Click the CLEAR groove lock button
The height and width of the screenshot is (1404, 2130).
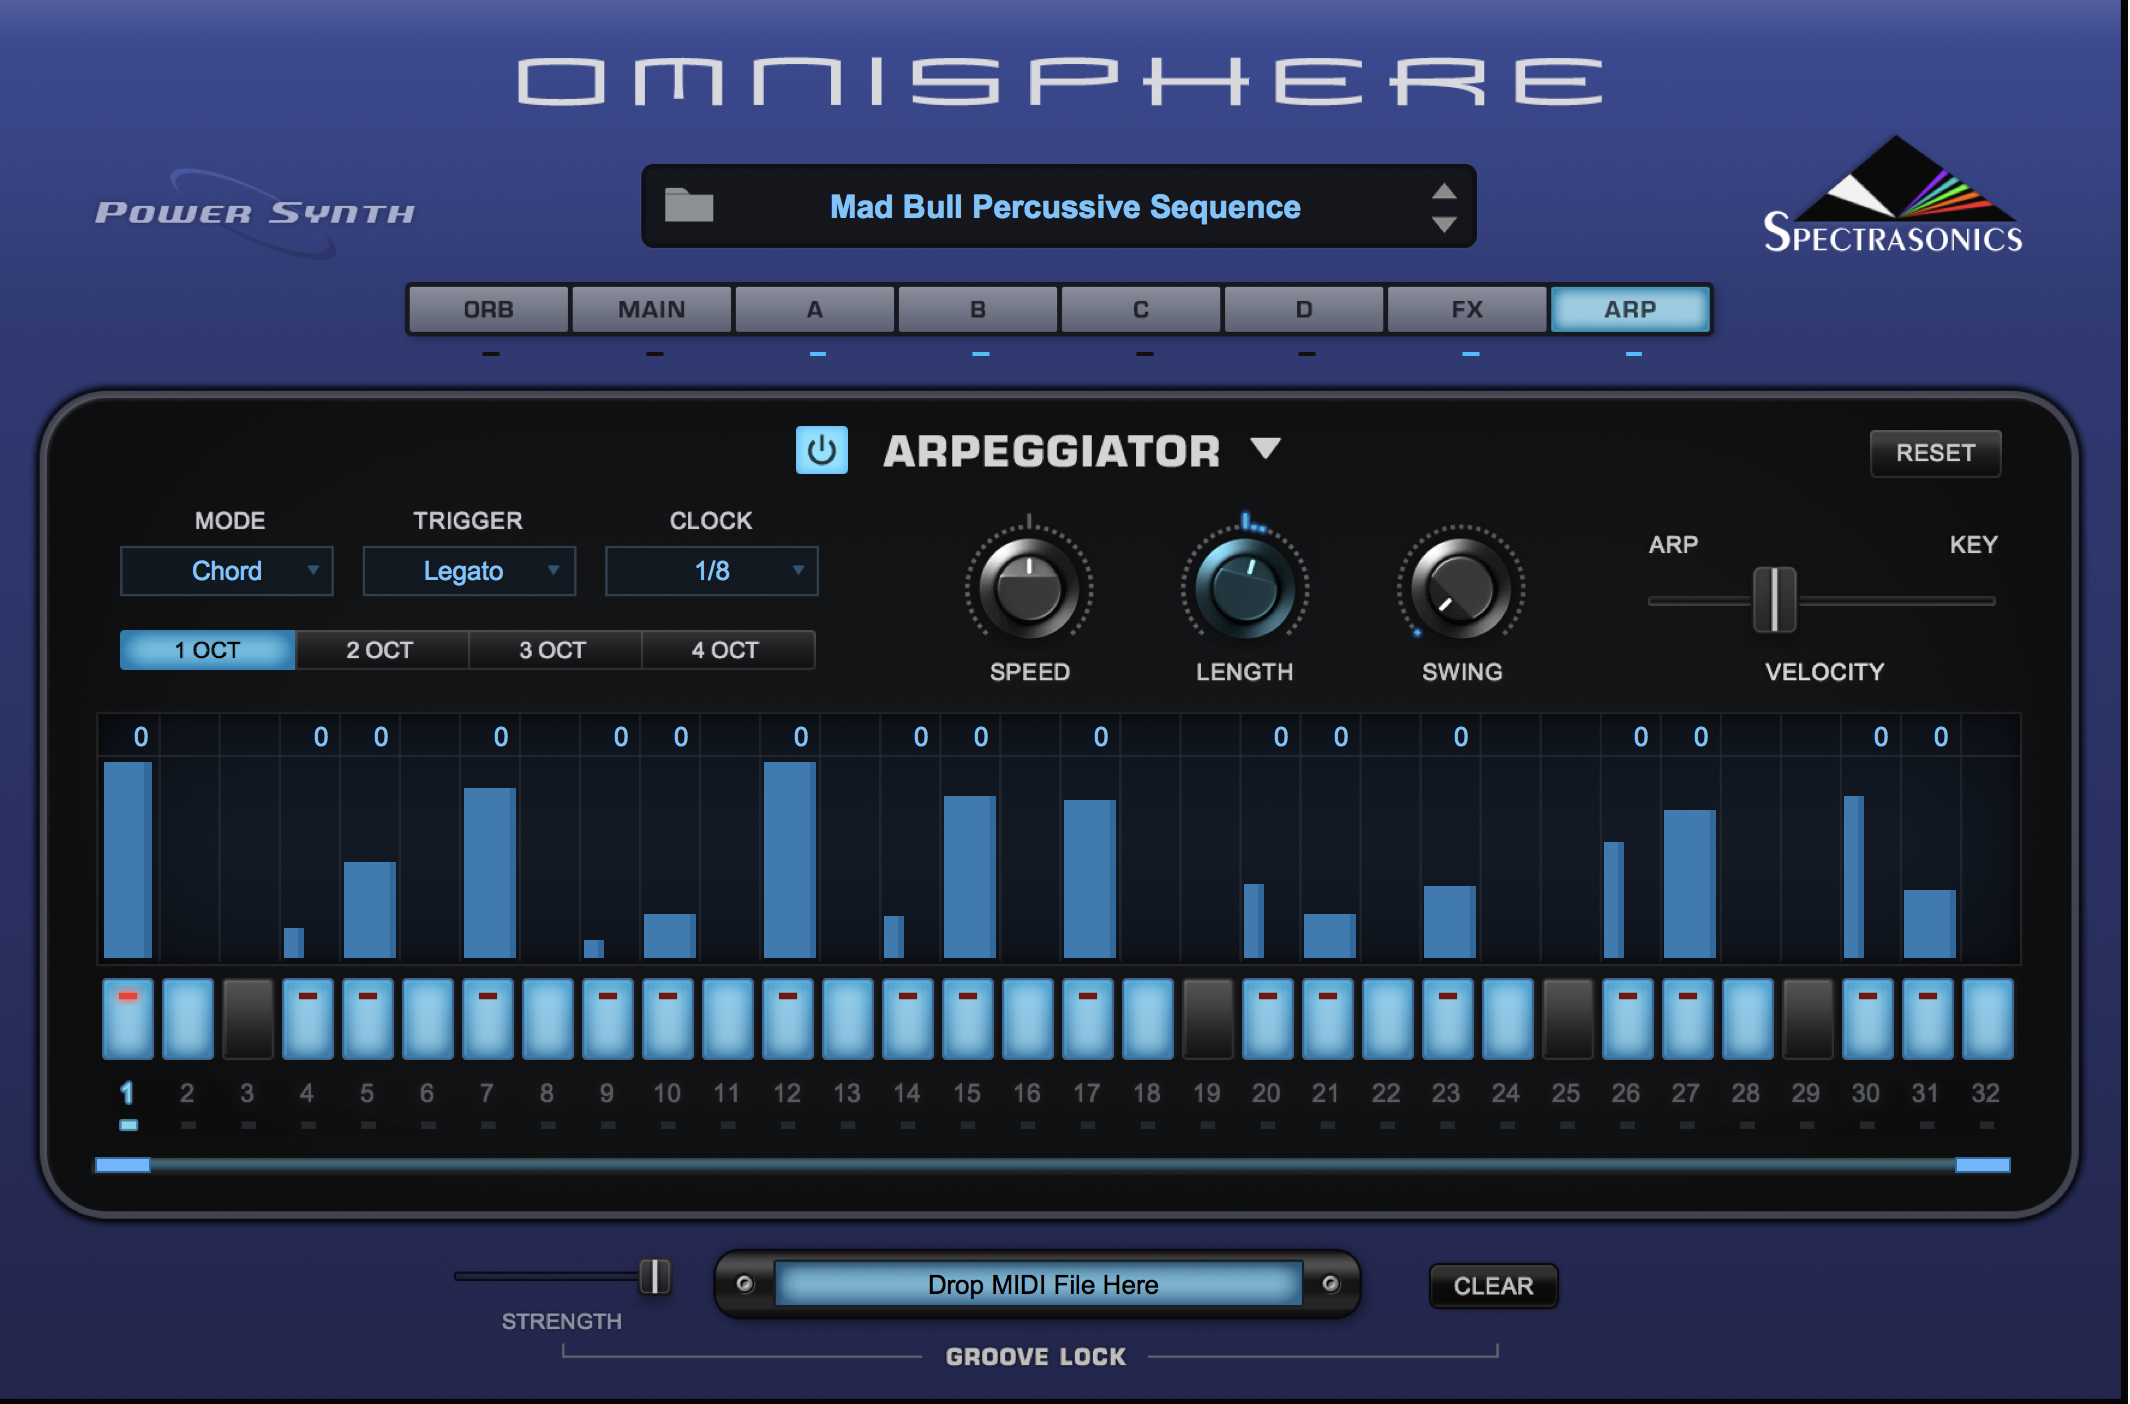point(1493,1286)
